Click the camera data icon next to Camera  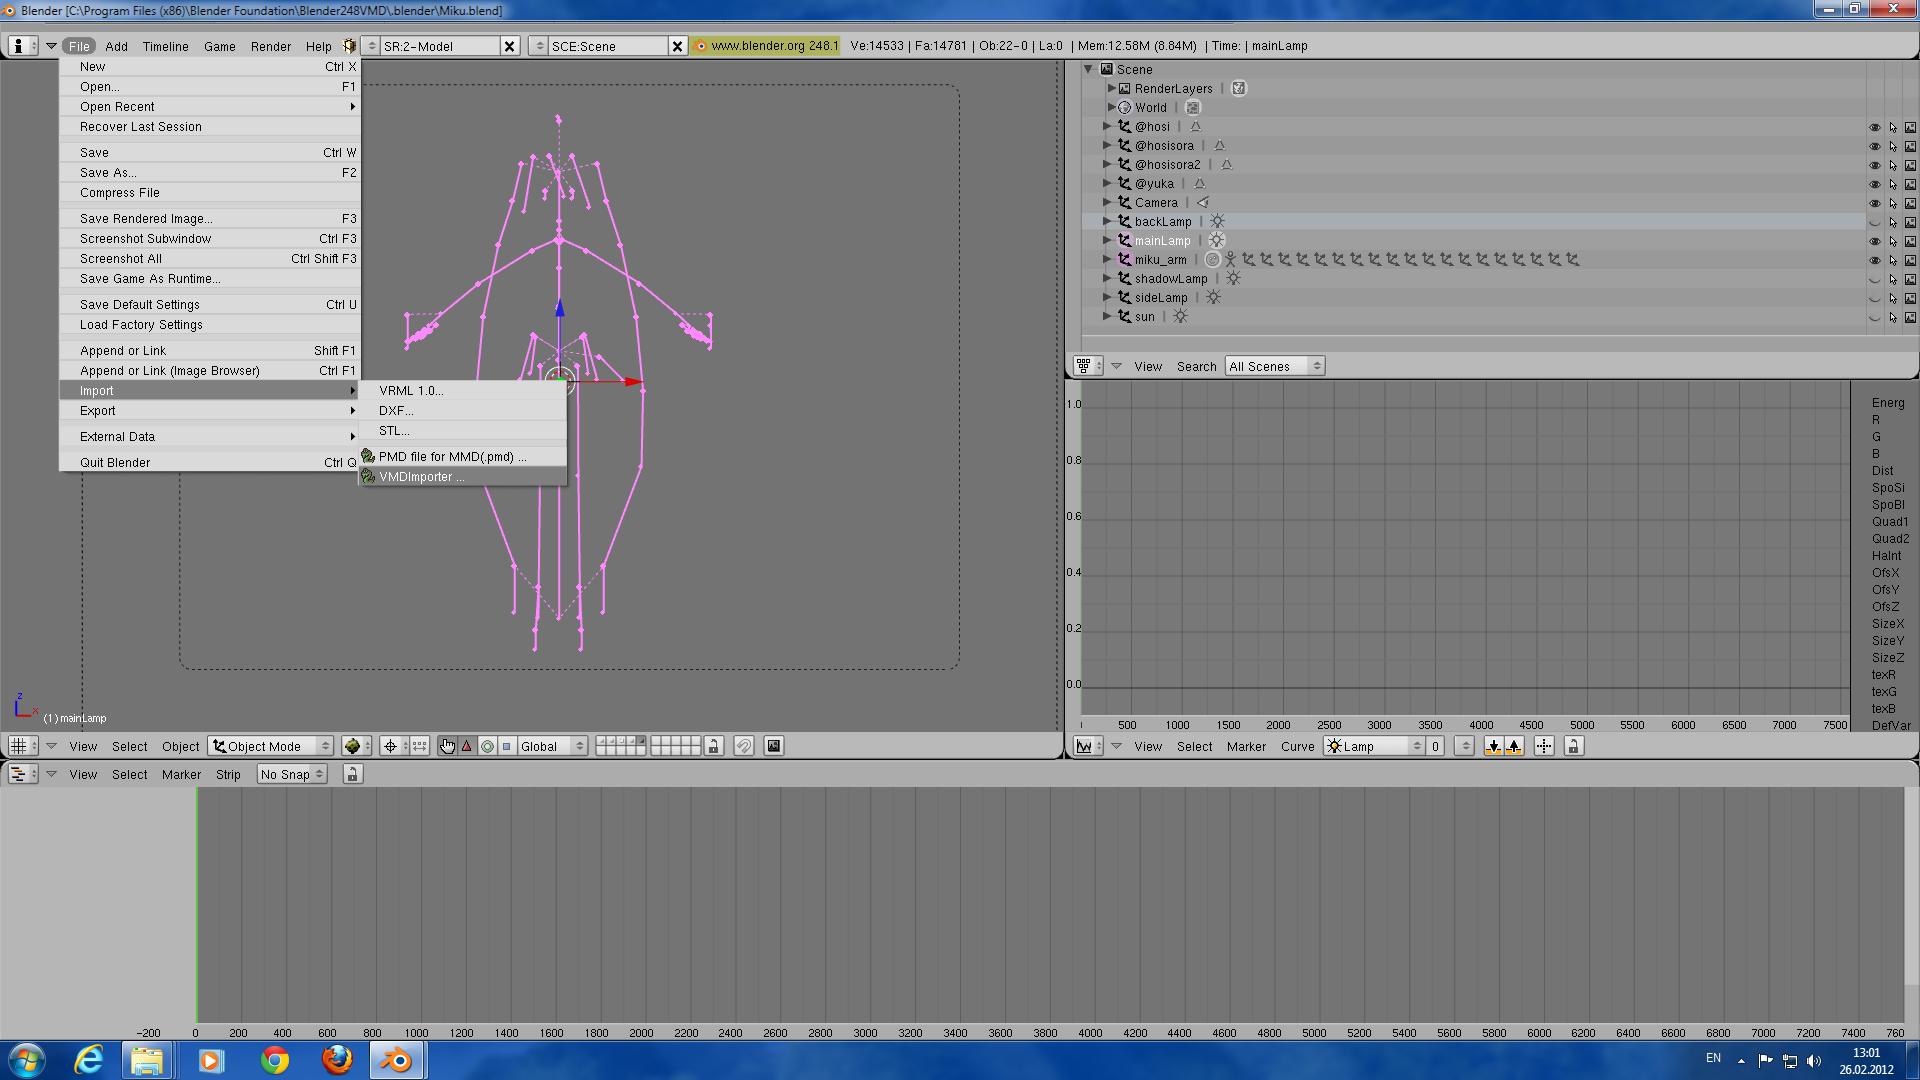(1203, 203)
